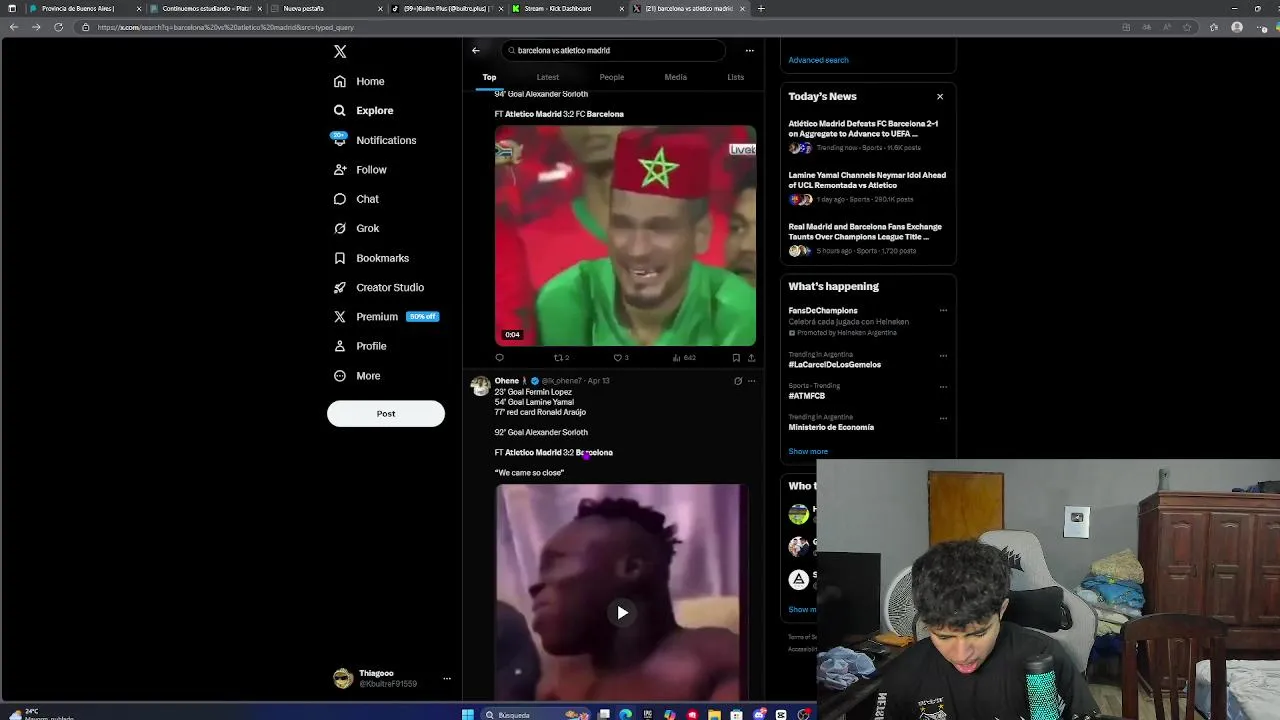Open the search options three-dot menu
Image resolution: width=1280 pixels, height=720 pixels.
point(749,50)
